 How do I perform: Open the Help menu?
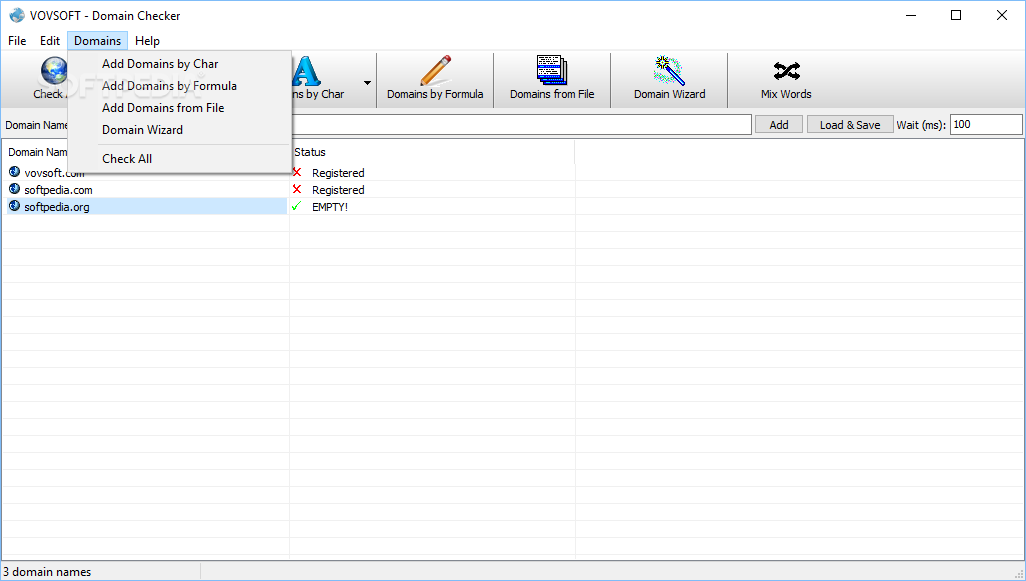pyautogui.click(x=147, y=41)
